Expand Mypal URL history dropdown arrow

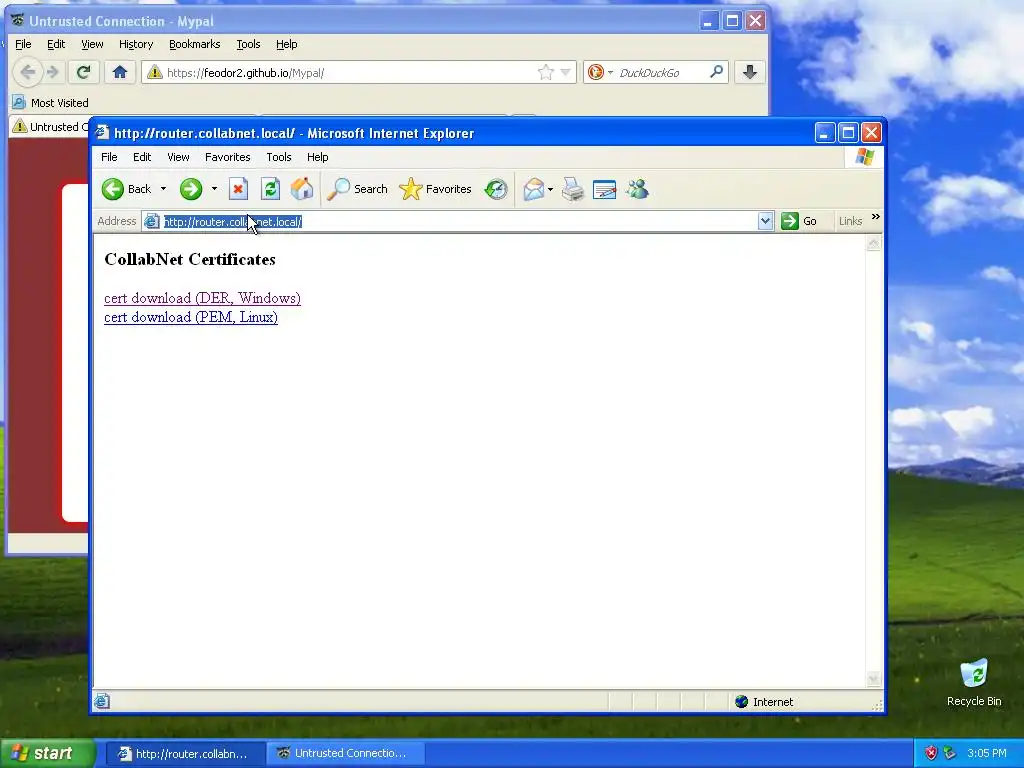click(x=566, y=72)
